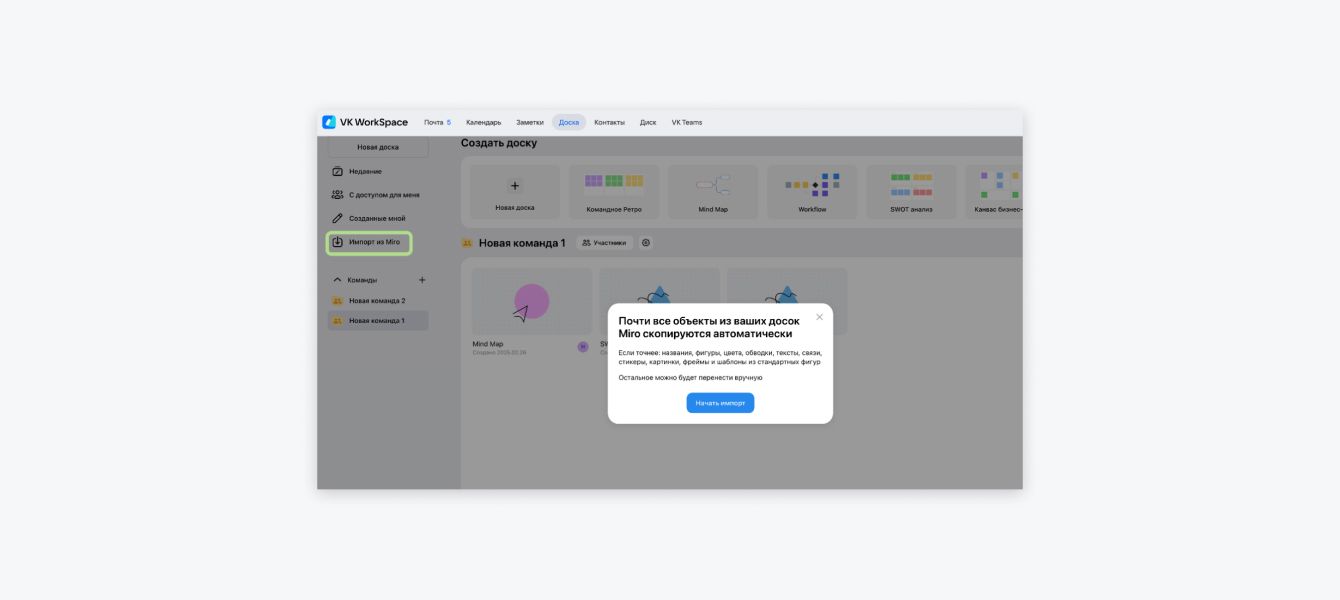The width and height of the screenshot is (1340, 600).
Task: Close the Miro import dialog
Action: pos(819,317)
